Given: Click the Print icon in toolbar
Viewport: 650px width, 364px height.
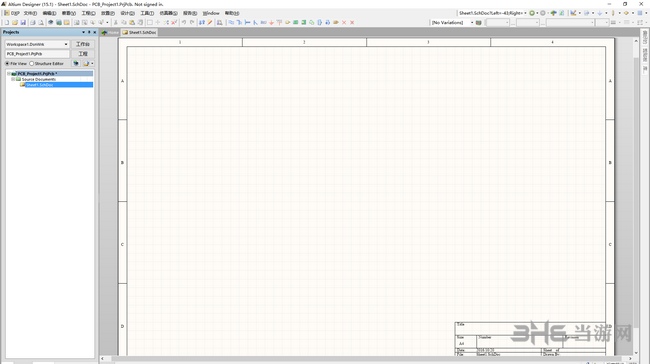Looking at the screenshot, I should [33, 22].
